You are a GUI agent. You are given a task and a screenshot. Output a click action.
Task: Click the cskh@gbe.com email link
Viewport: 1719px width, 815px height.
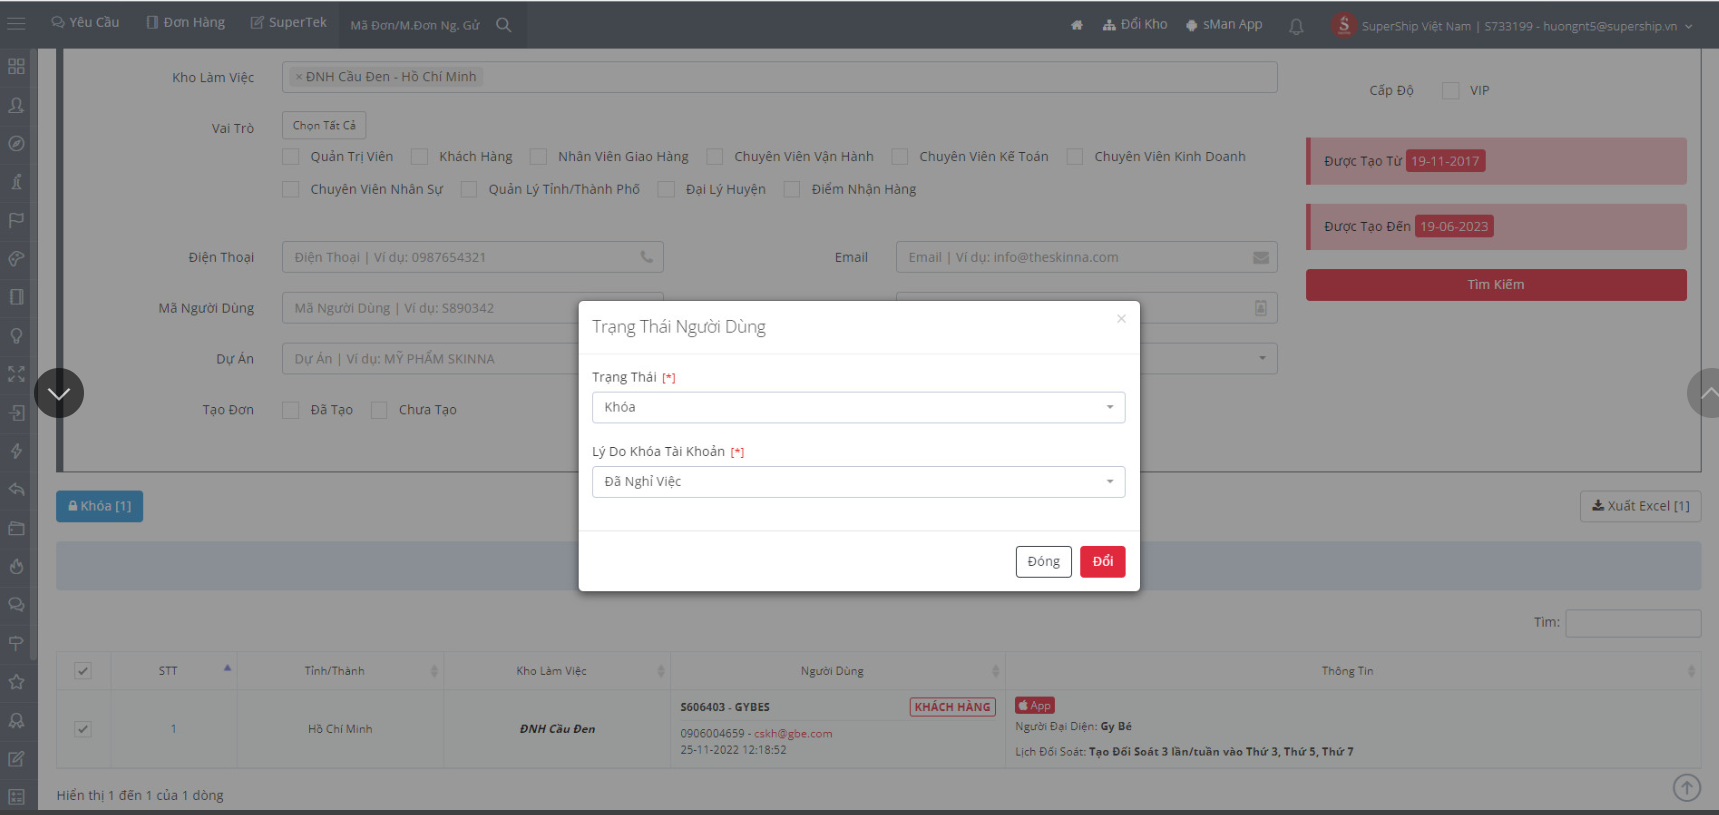793,733
